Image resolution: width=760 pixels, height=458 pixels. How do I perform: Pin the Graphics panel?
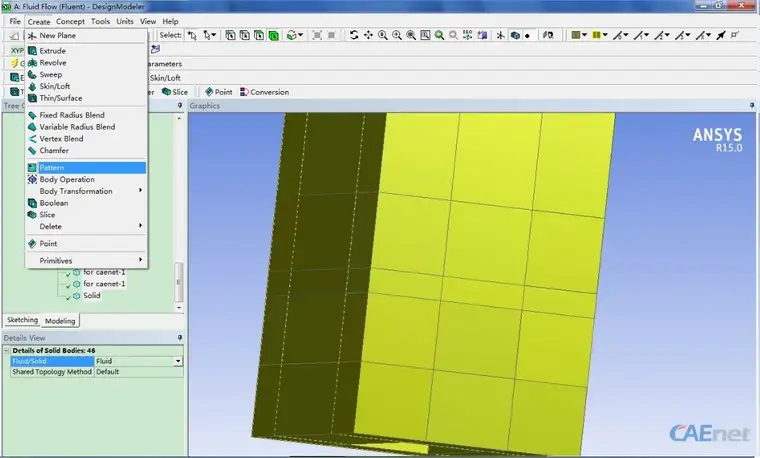[752, 105]
